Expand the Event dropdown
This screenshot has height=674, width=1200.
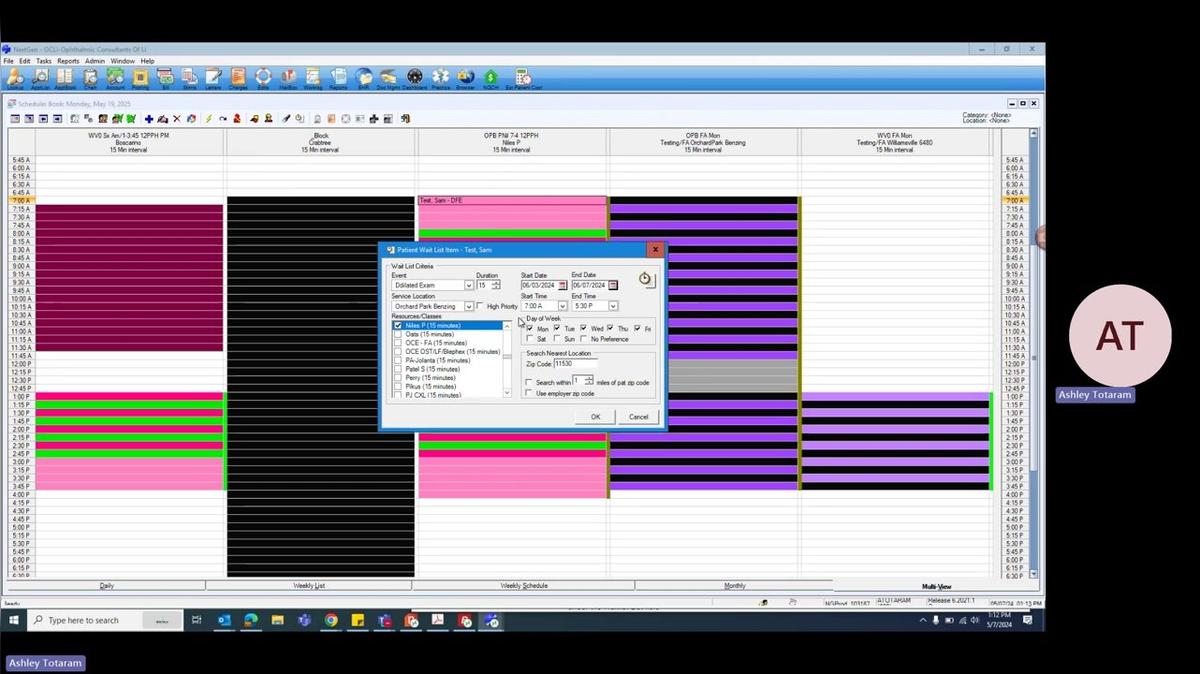click(468, 286)
